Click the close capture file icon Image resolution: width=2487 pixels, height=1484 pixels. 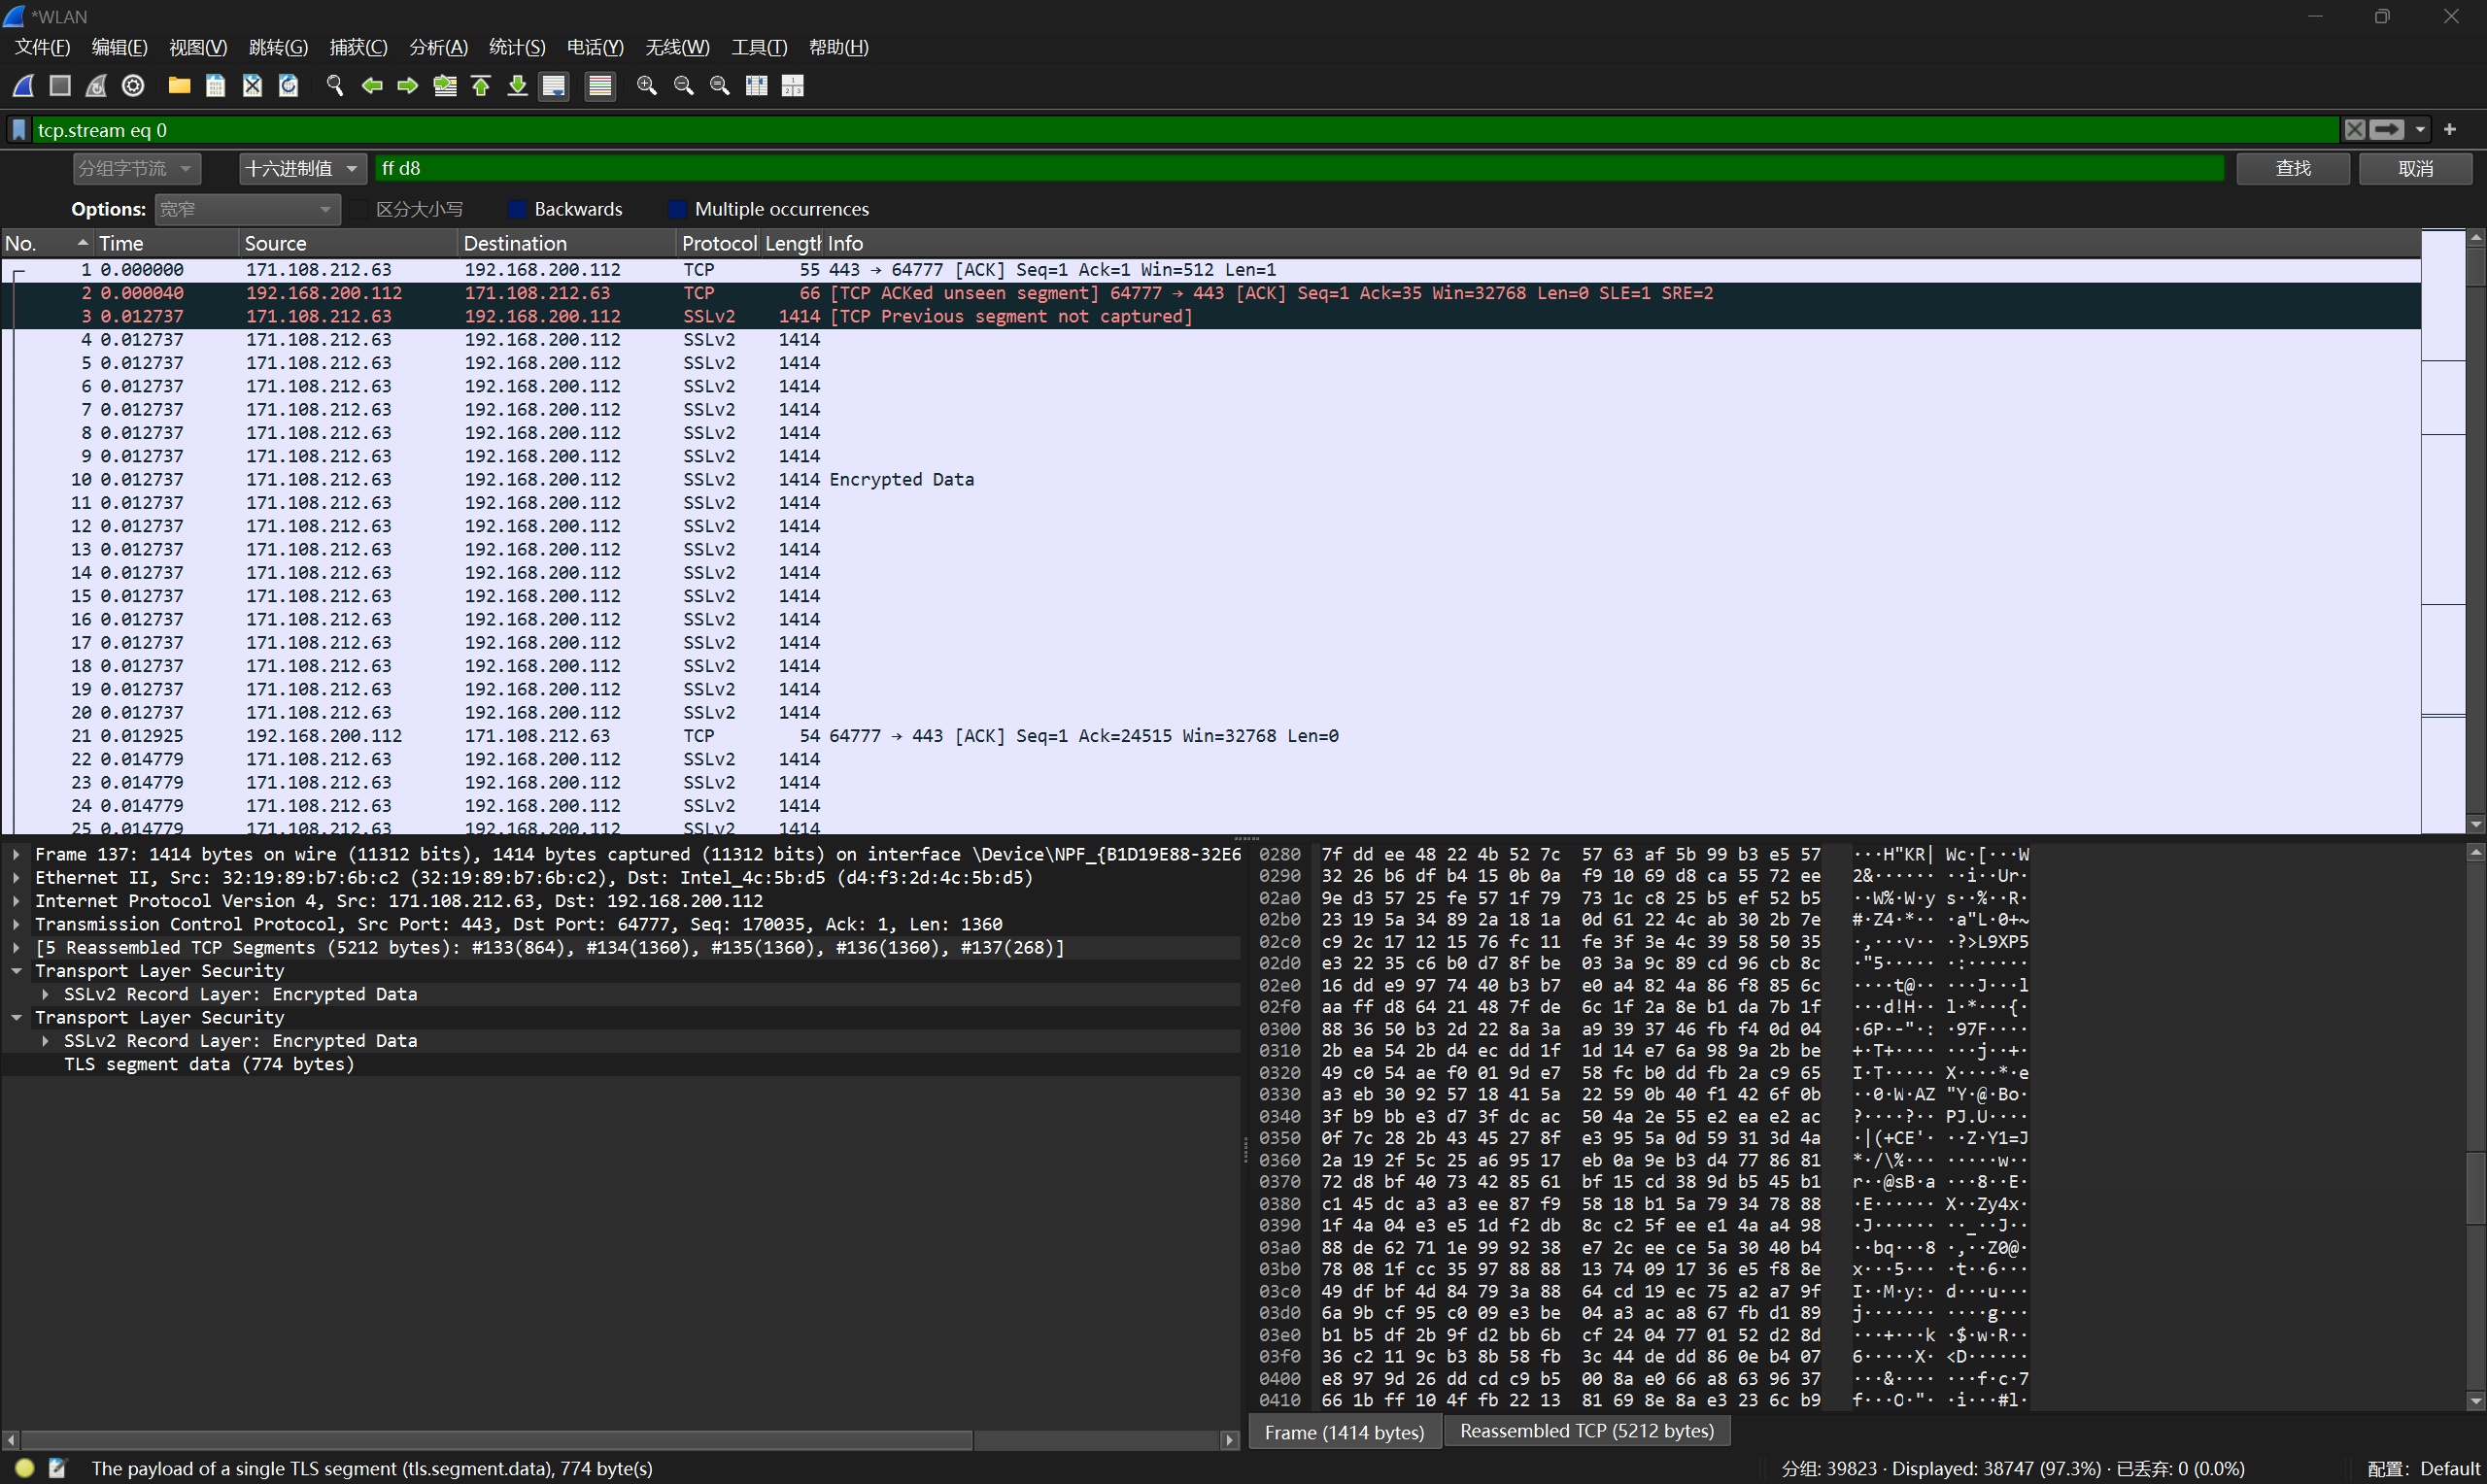[x=252, y=86]
